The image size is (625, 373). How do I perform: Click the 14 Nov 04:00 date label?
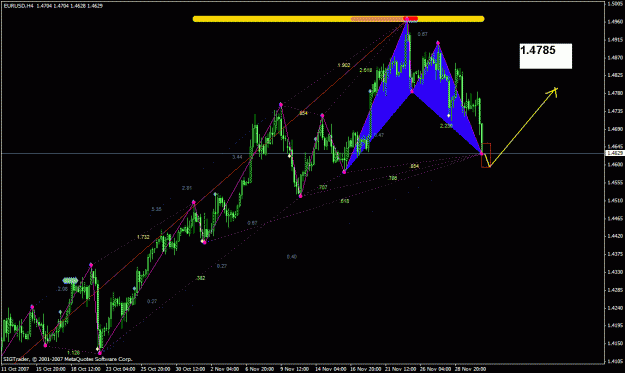pos(330,369)
